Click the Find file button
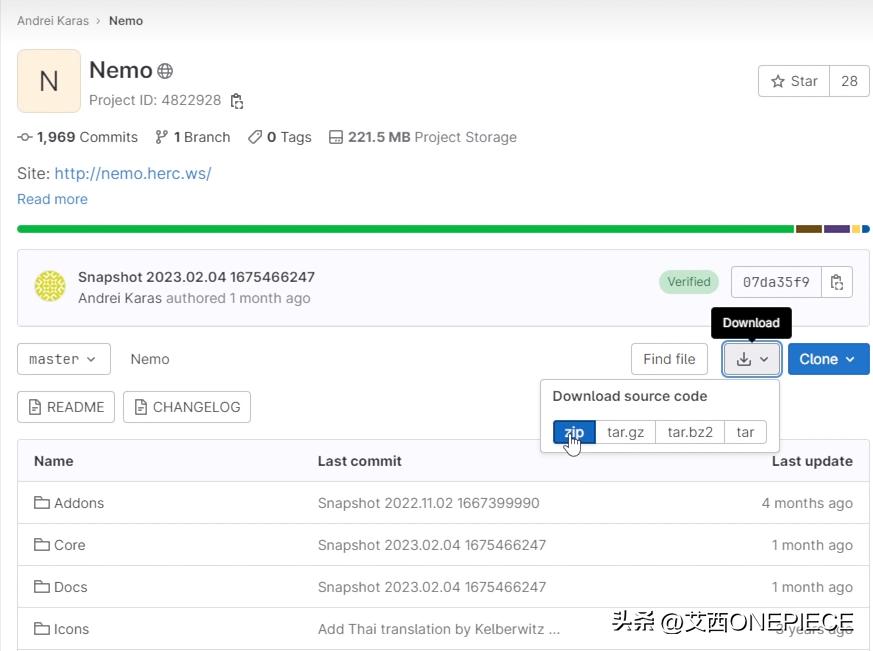Screen dimensions: 873x651 (669, 359)
